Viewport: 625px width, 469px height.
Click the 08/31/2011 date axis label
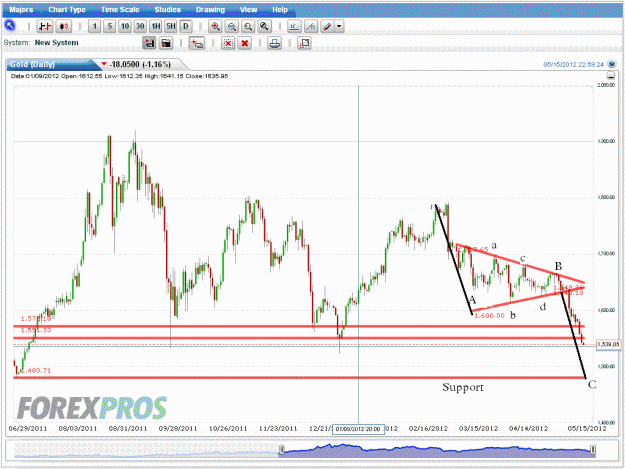click(x=128, y=428)
